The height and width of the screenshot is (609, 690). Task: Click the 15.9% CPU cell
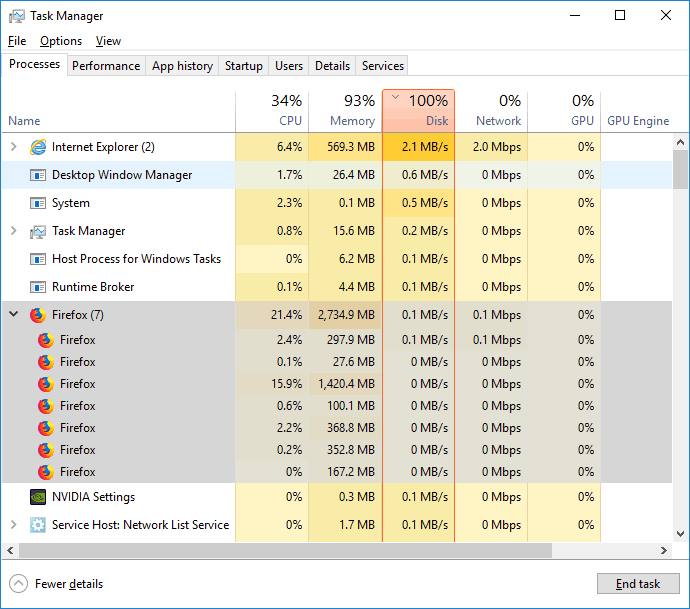pos(272,384)
